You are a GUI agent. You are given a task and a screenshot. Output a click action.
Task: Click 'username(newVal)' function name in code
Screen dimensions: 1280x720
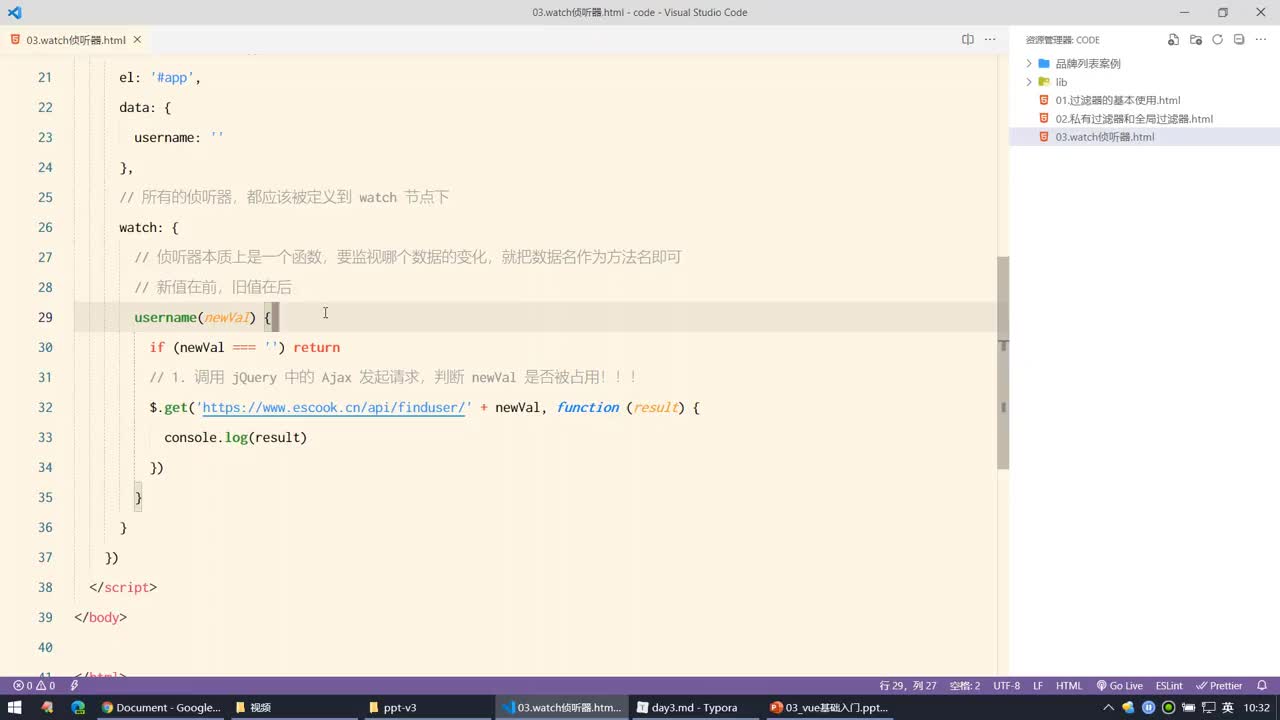pyautogui.click(x=165, y=317)
